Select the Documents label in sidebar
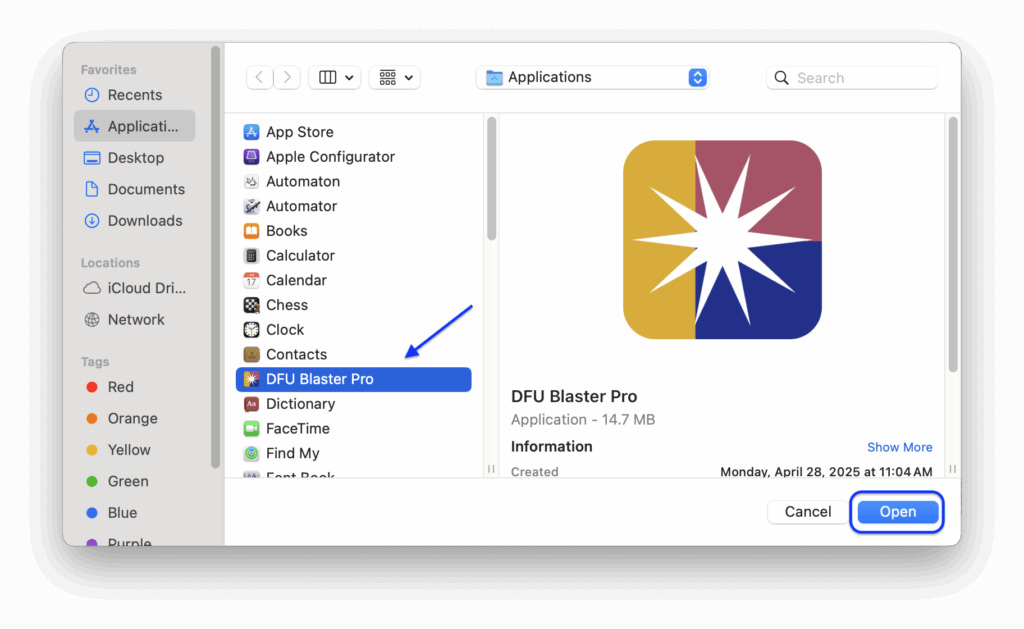1024x629 pixels. click(x=146, y=189)
